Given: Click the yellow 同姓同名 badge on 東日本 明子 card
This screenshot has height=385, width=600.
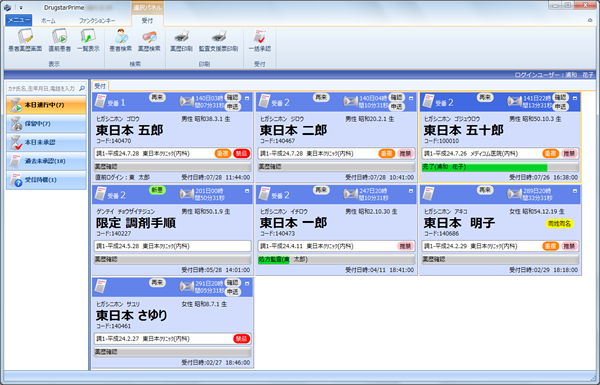Looking at the screenshot, I should pos(559,224).
